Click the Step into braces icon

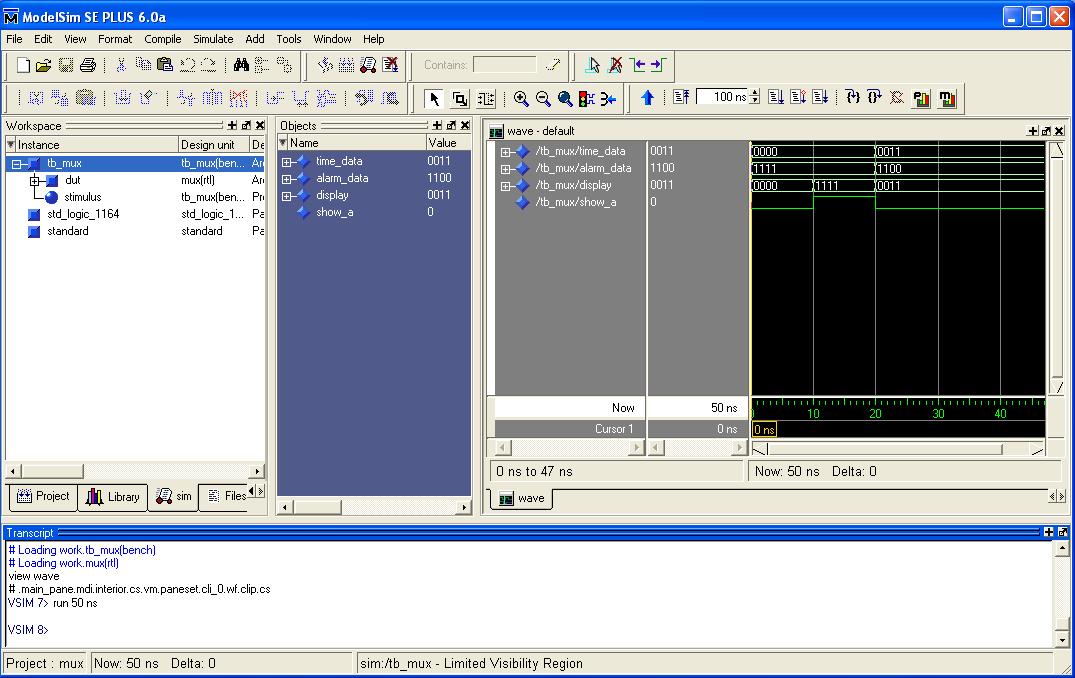point(852,97)
